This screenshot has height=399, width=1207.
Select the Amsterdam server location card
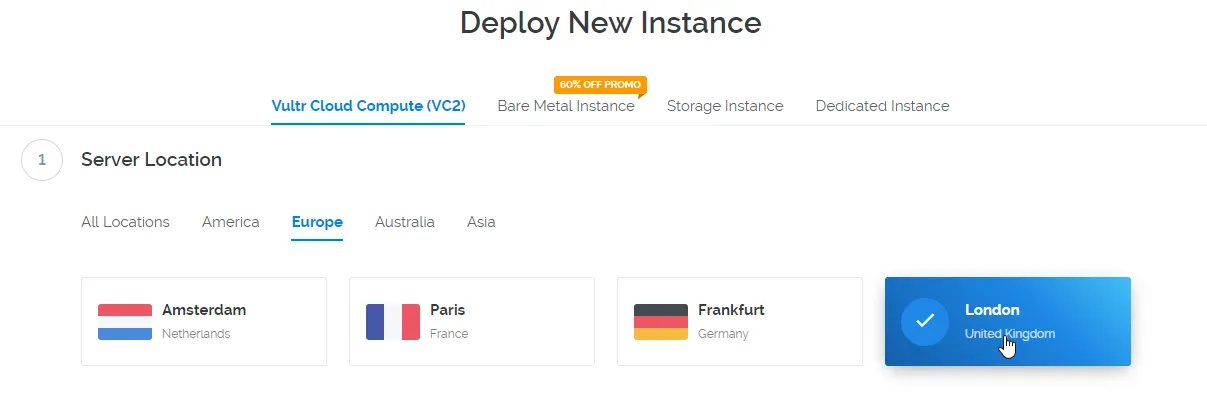point(204,321)
